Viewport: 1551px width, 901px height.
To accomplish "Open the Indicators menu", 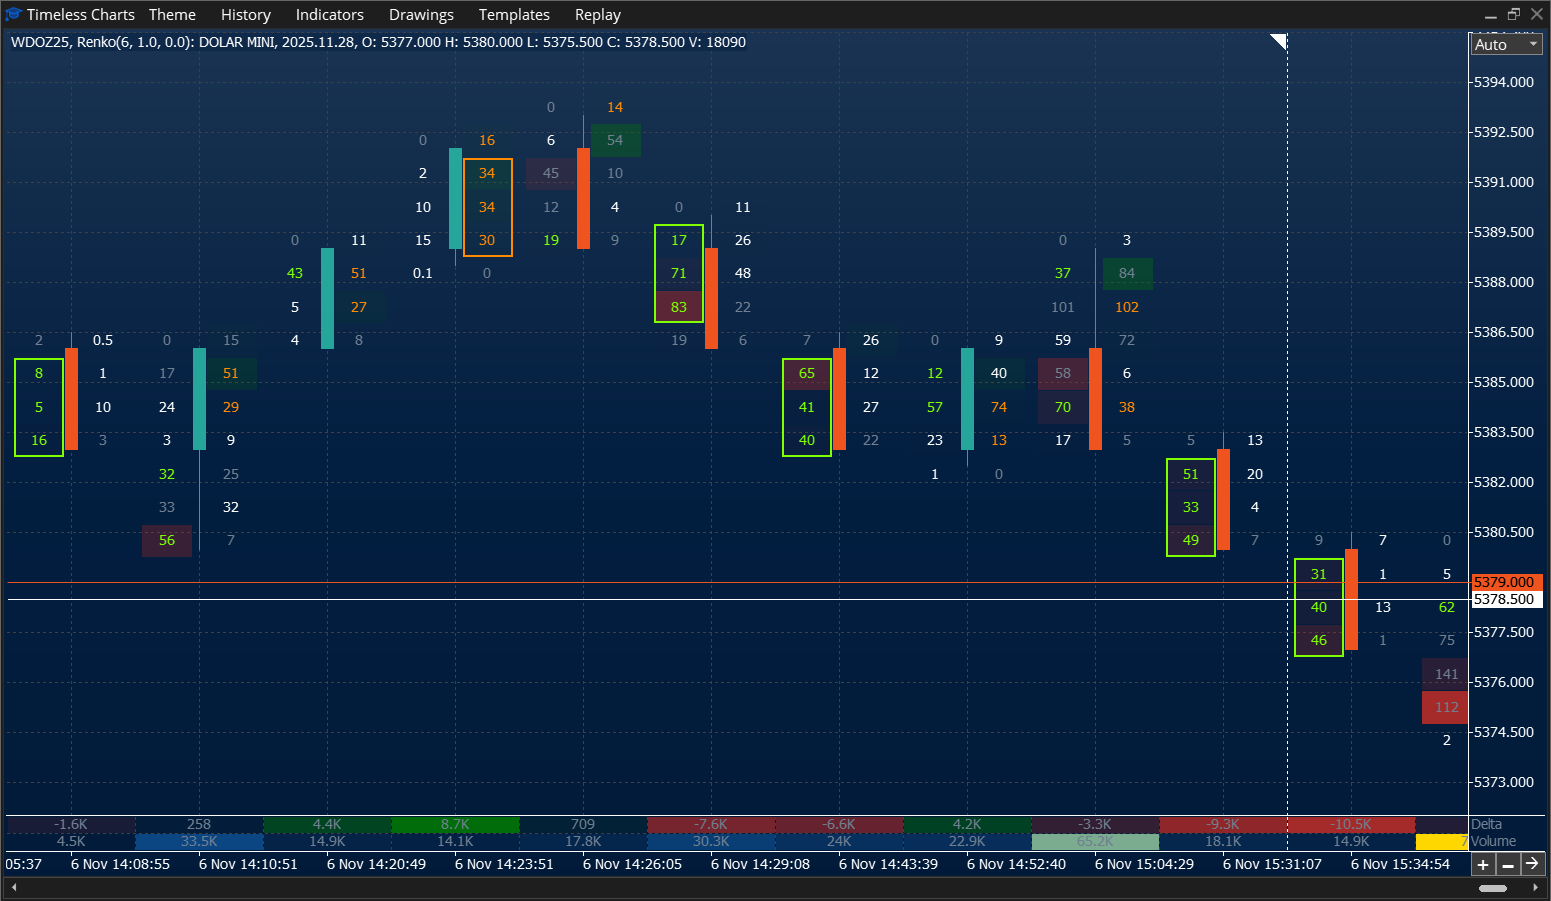I will coord(329,14).
